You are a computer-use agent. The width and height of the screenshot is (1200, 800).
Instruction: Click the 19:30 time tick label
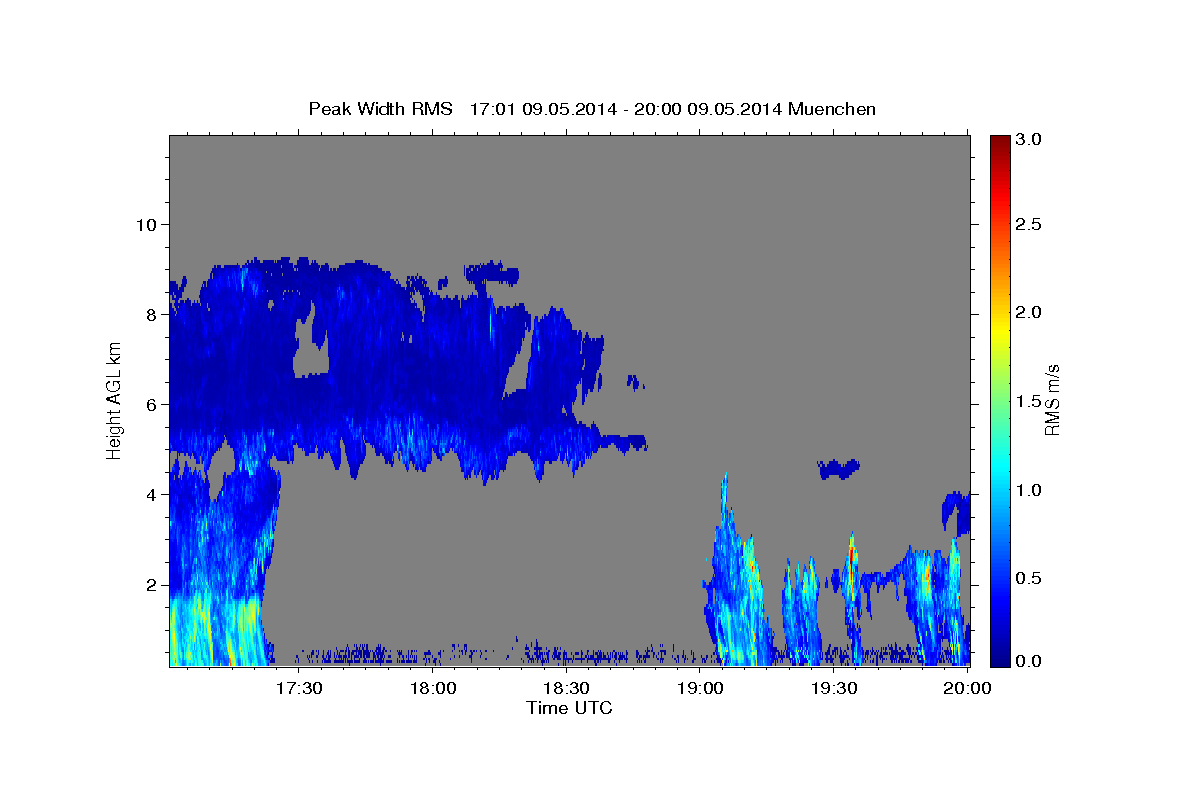(x=833, y=689)
